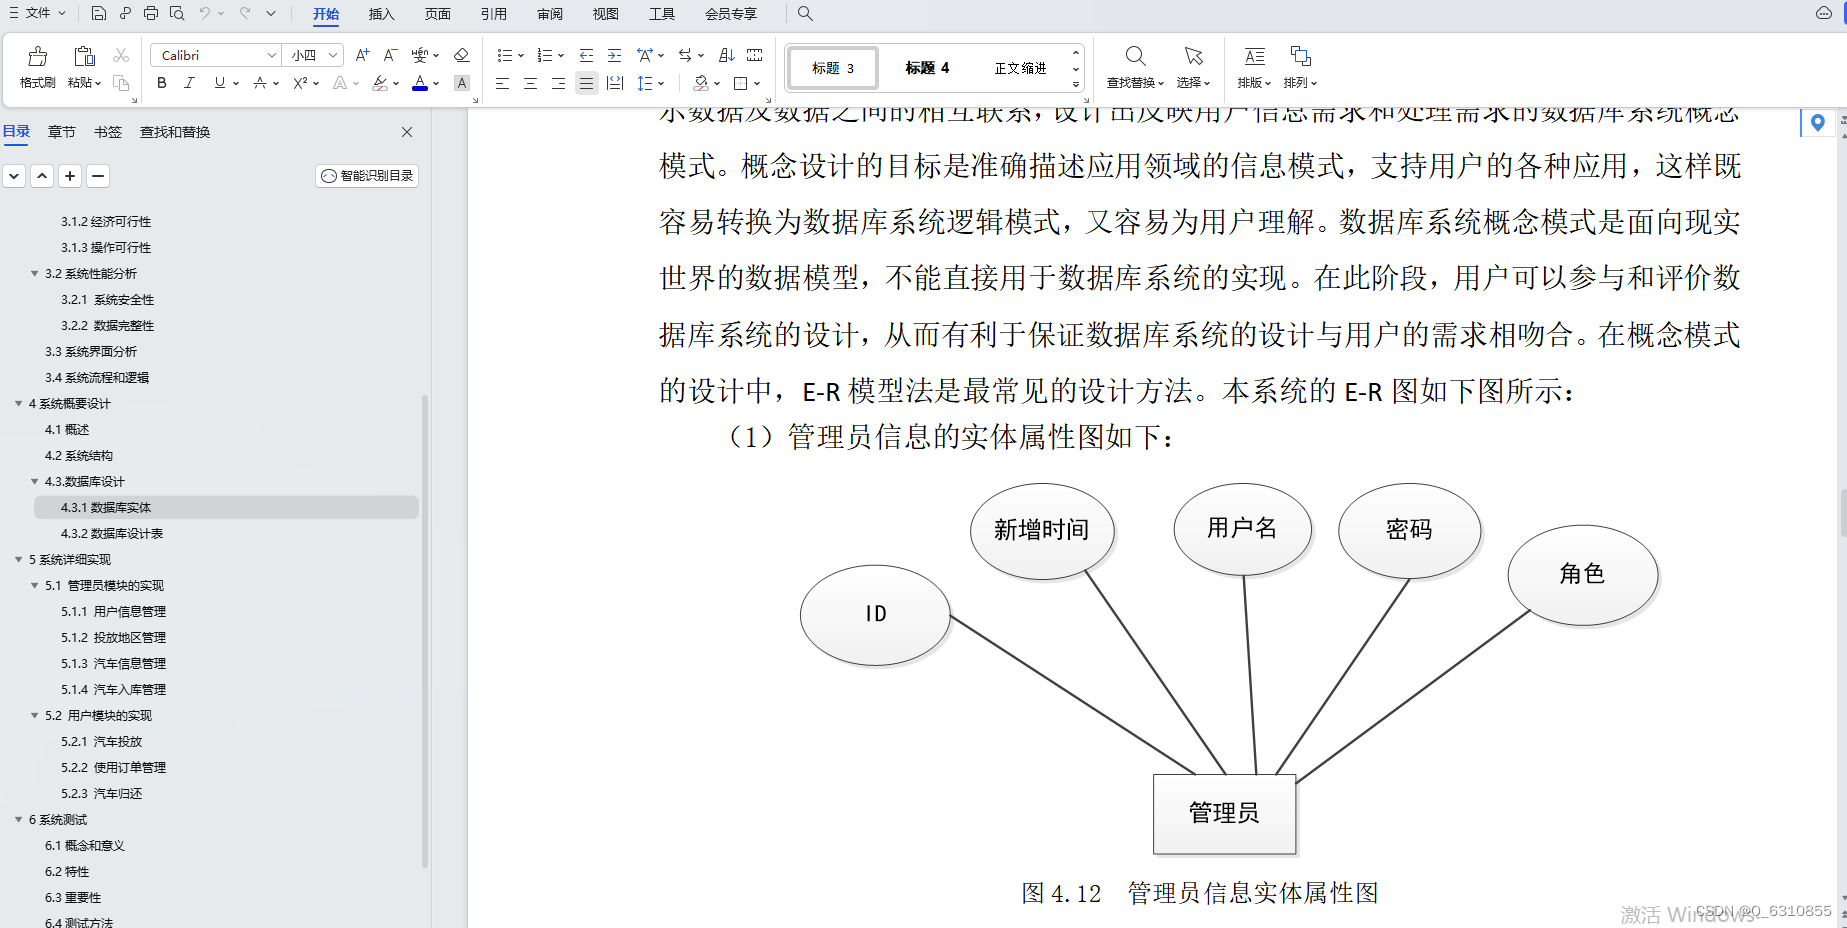Toggle Underline formatting
The image size is (1847, 928).
[x=220, y=83]
